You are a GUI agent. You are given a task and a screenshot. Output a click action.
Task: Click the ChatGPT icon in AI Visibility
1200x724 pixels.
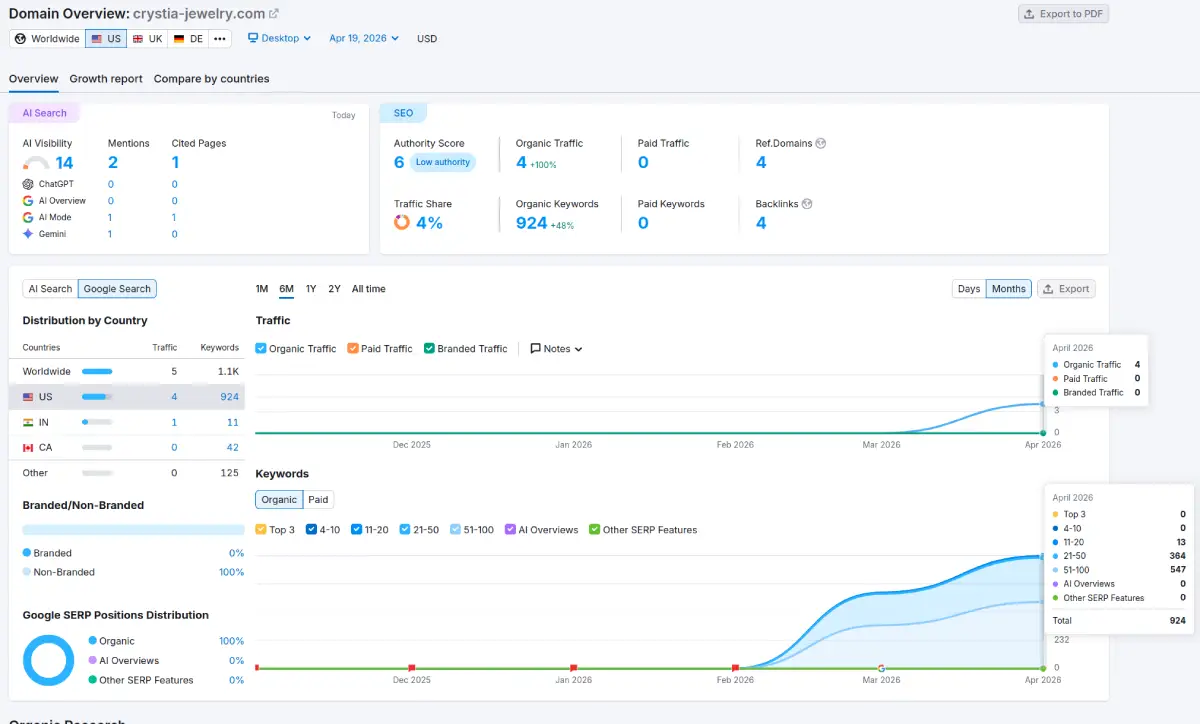[27, 184]
